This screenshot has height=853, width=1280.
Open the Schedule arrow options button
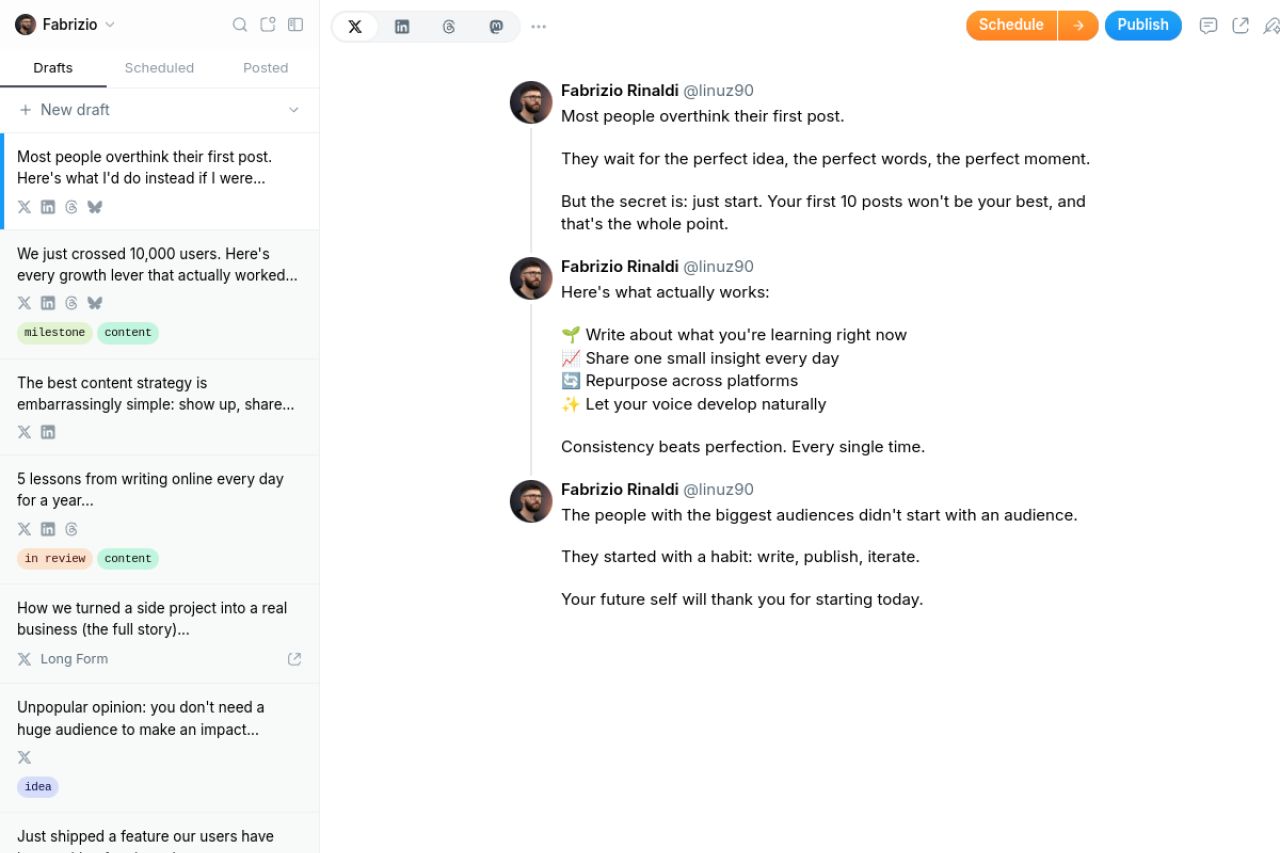point(1078,26)
